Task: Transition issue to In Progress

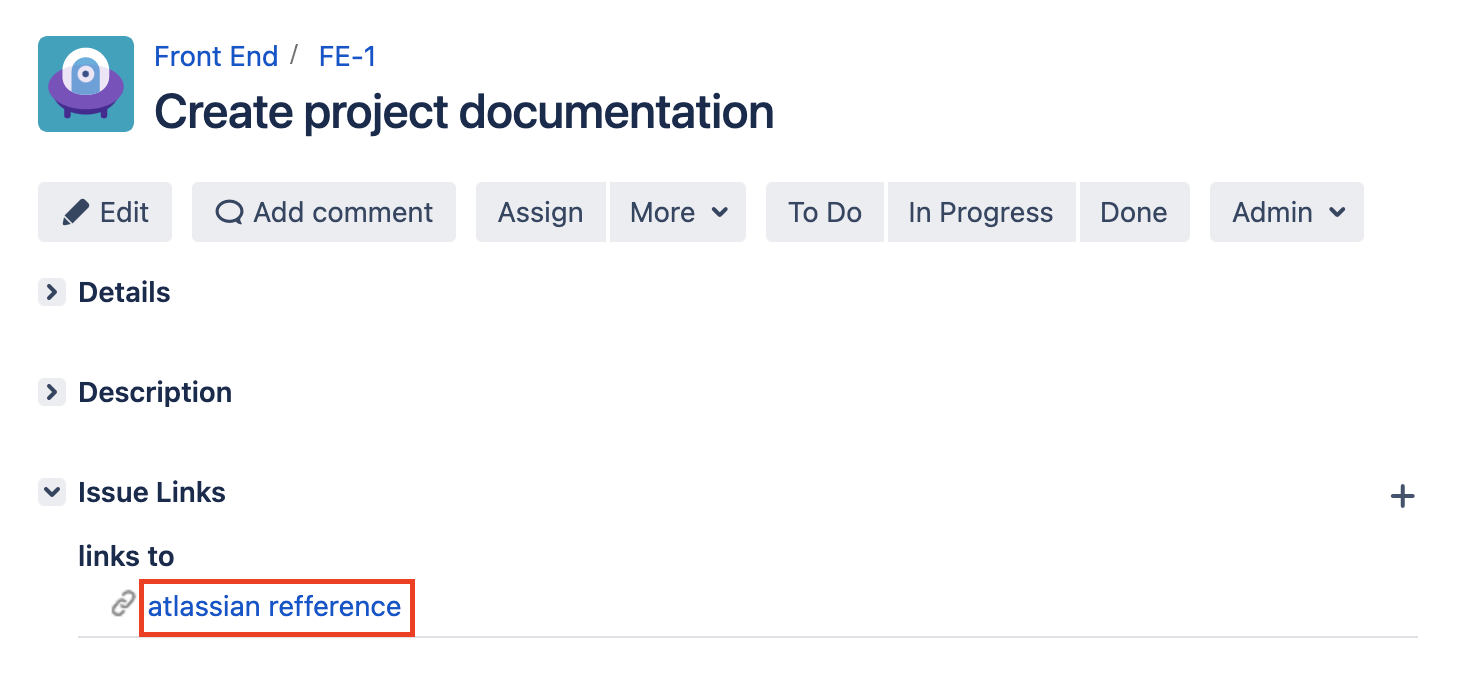Action: click(981, 212)
